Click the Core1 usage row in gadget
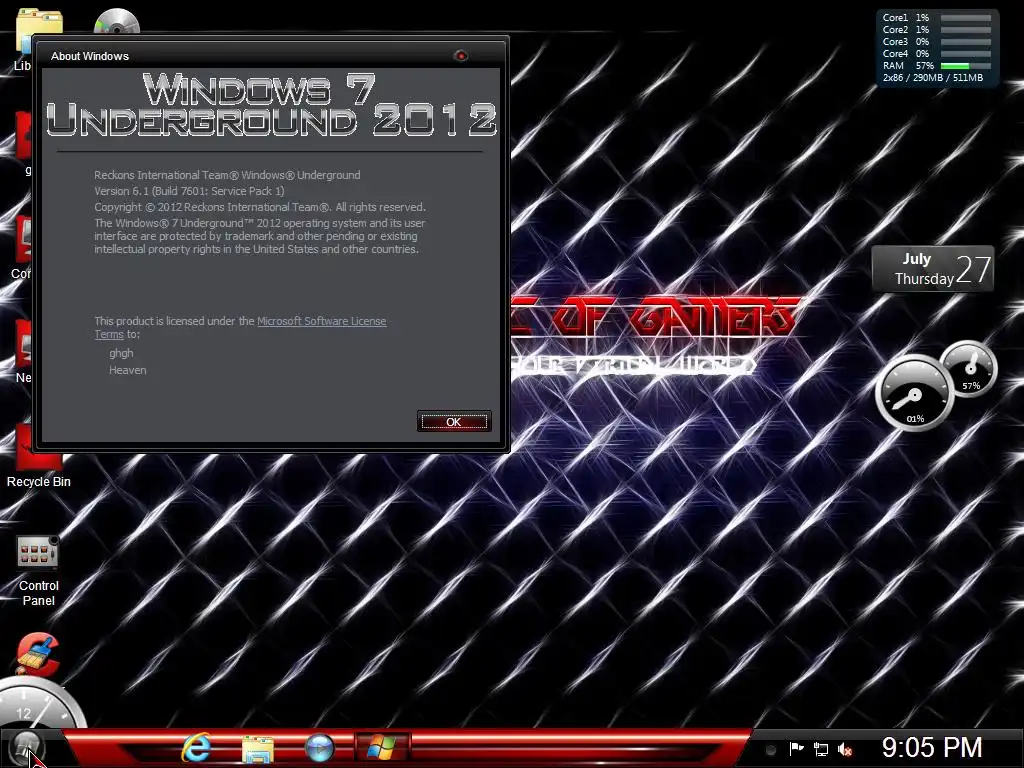 tap(936, 18)
